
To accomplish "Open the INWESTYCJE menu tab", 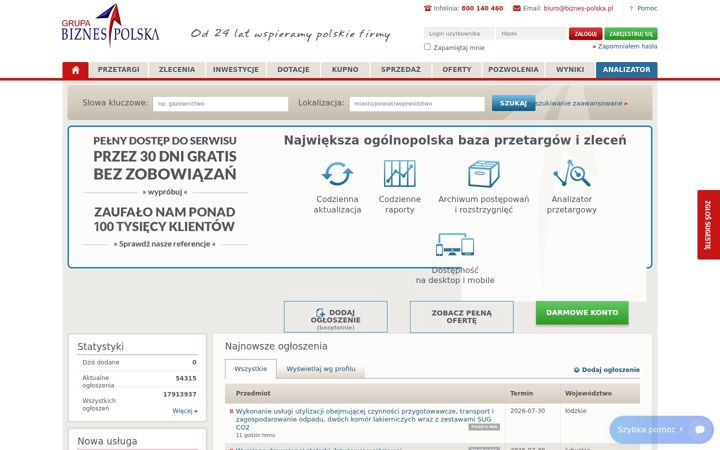I will 236,70.
